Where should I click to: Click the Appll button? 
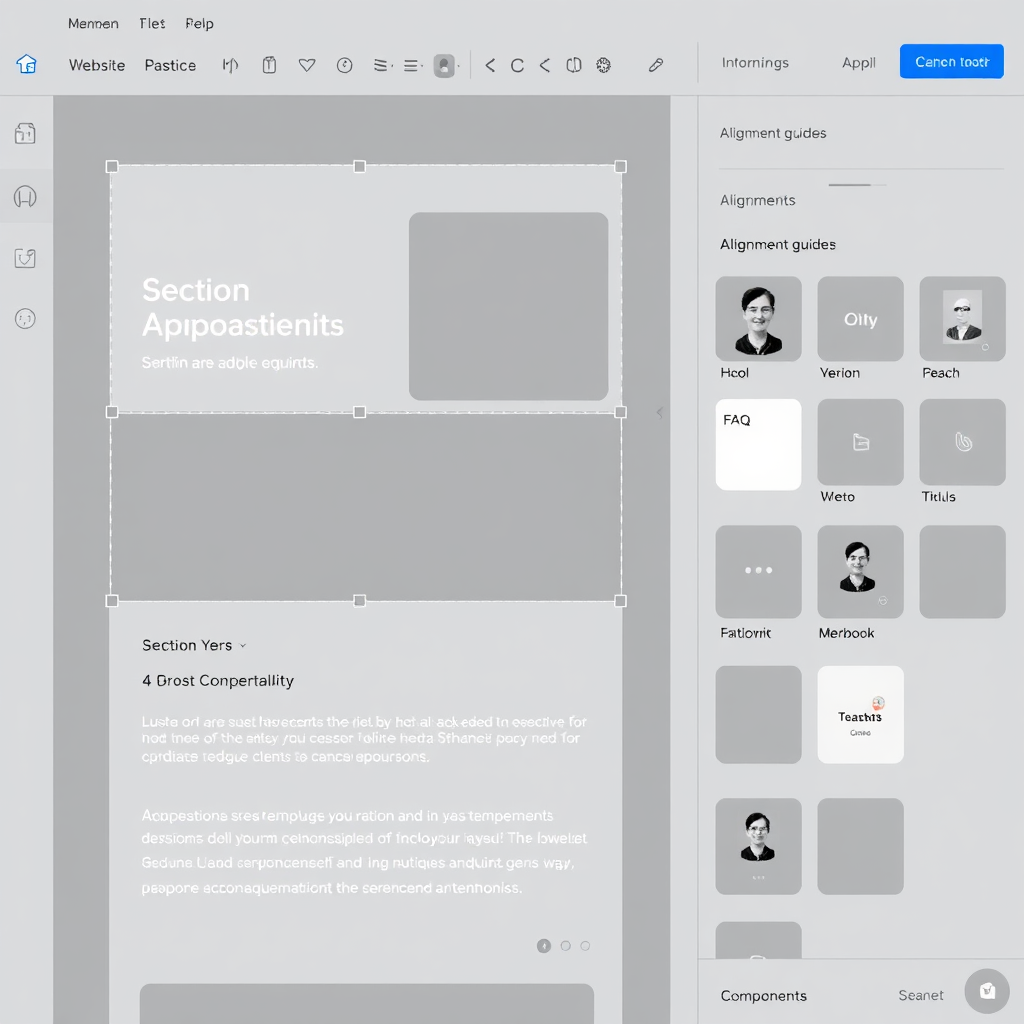[x=858, y=63]
